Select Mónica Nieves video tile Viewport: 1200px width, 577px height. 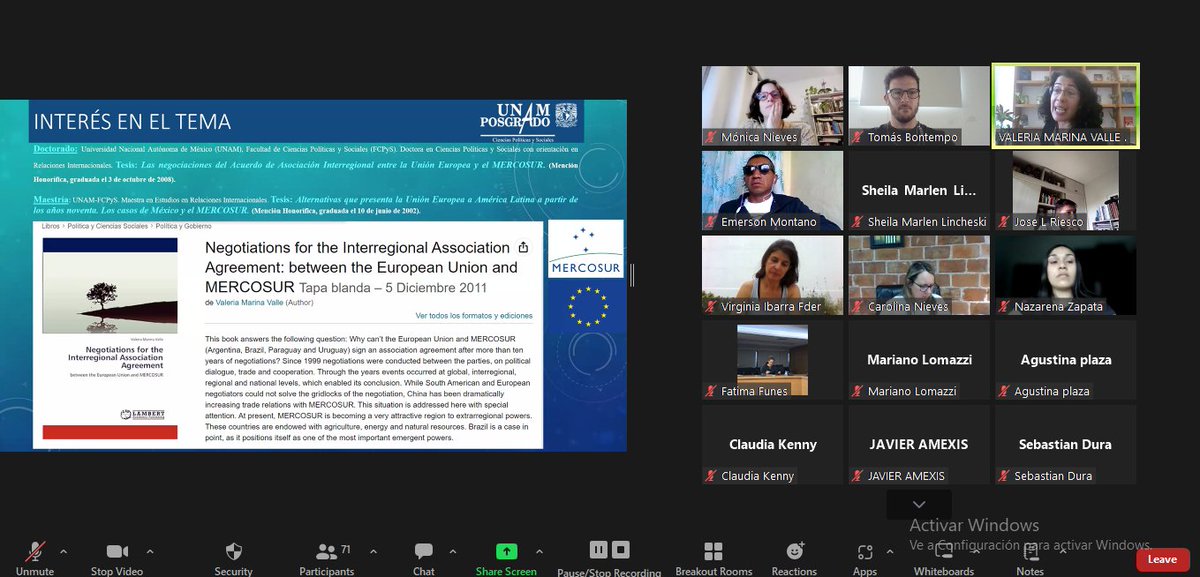pyautogui.click(x=772, y=106)
